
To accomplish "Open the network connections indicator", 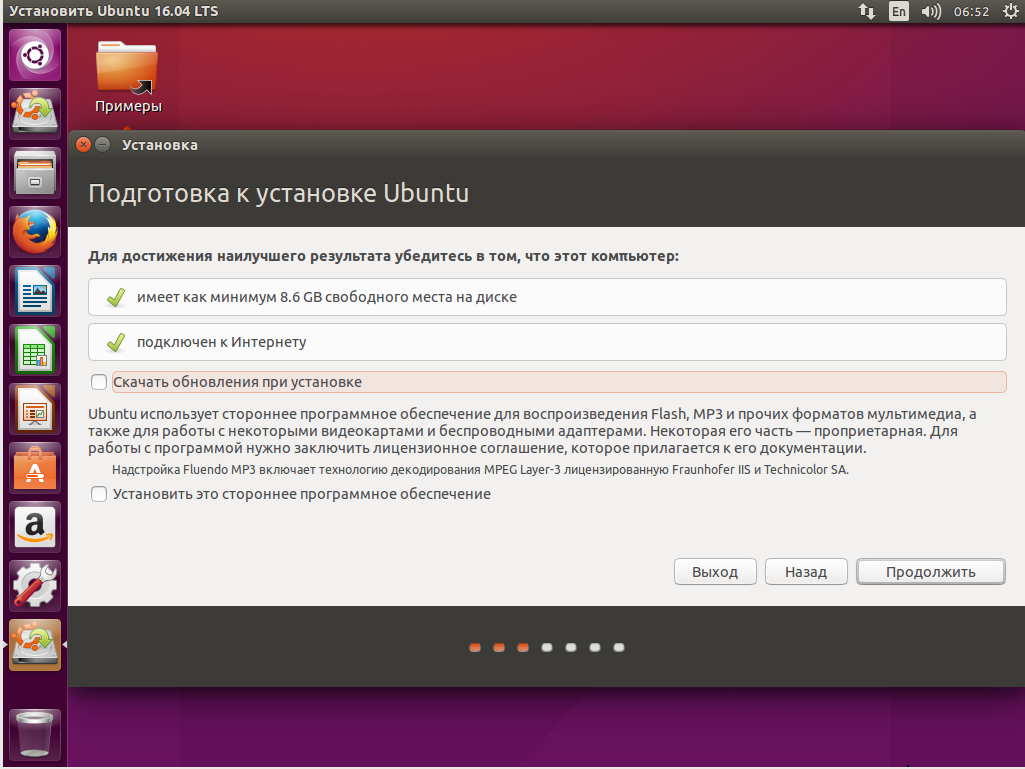I will (867, 11).
